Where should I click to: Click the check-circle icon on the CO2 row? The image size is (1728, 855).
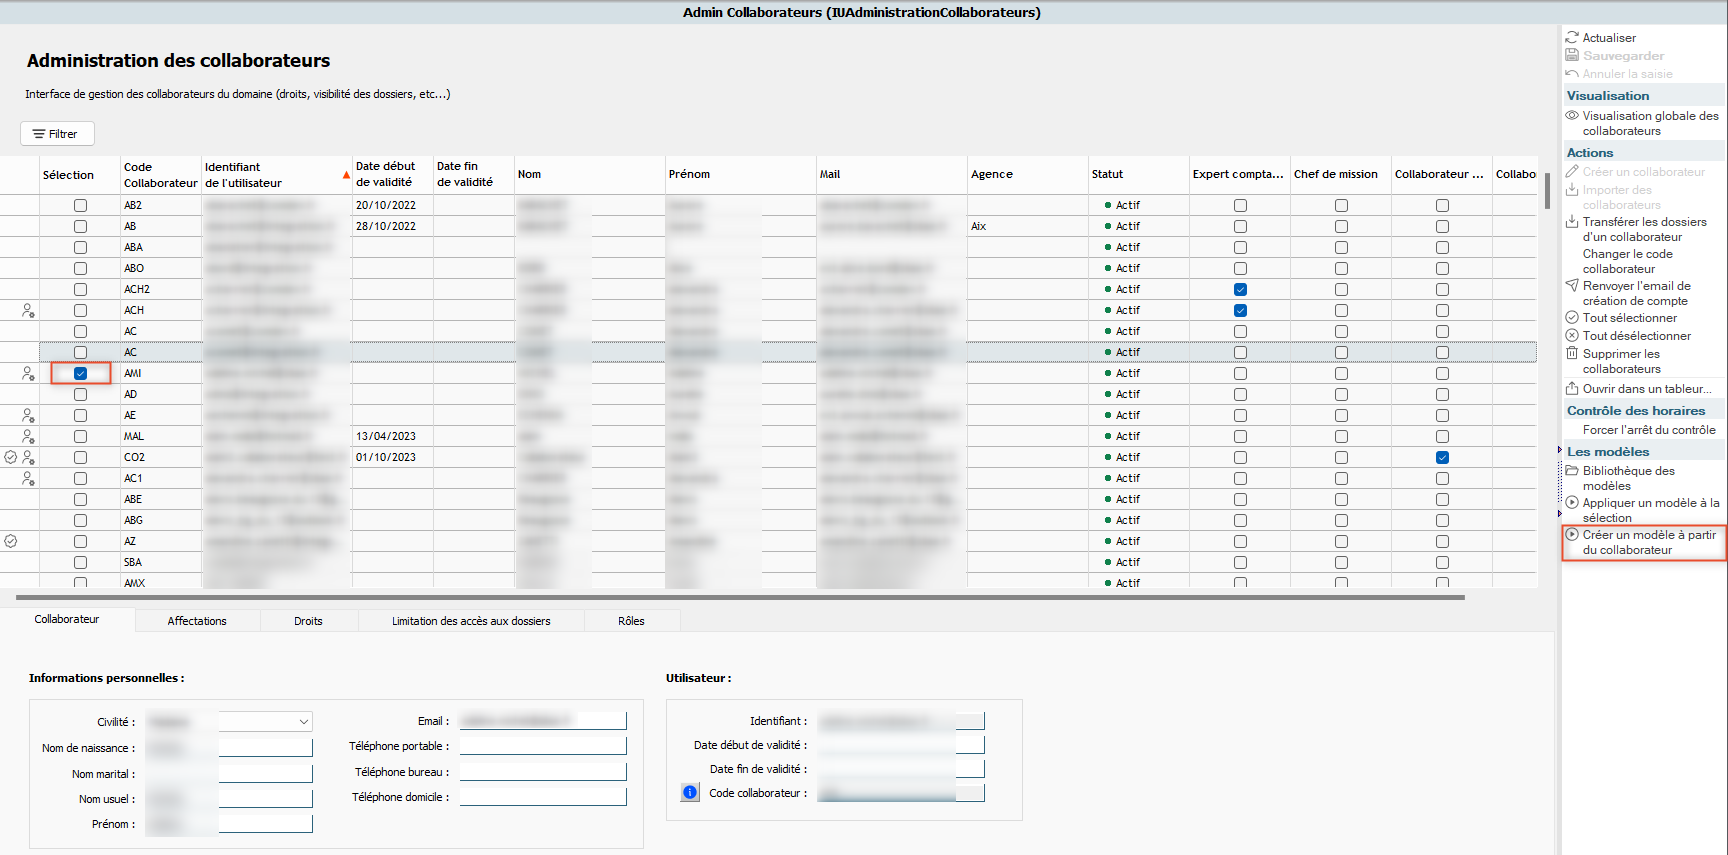pyautogui.click(x=11, y=457)
